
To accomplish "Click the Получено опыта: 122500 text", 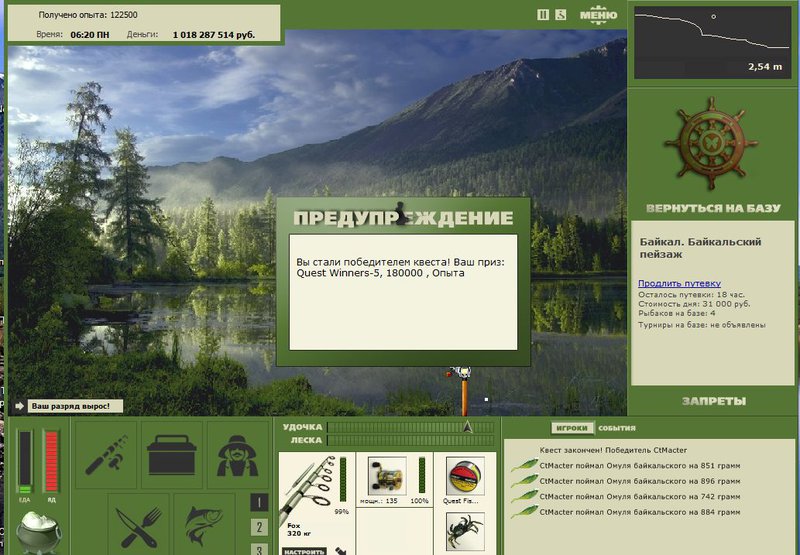I will pyautogui.click(x=88, y=15).
